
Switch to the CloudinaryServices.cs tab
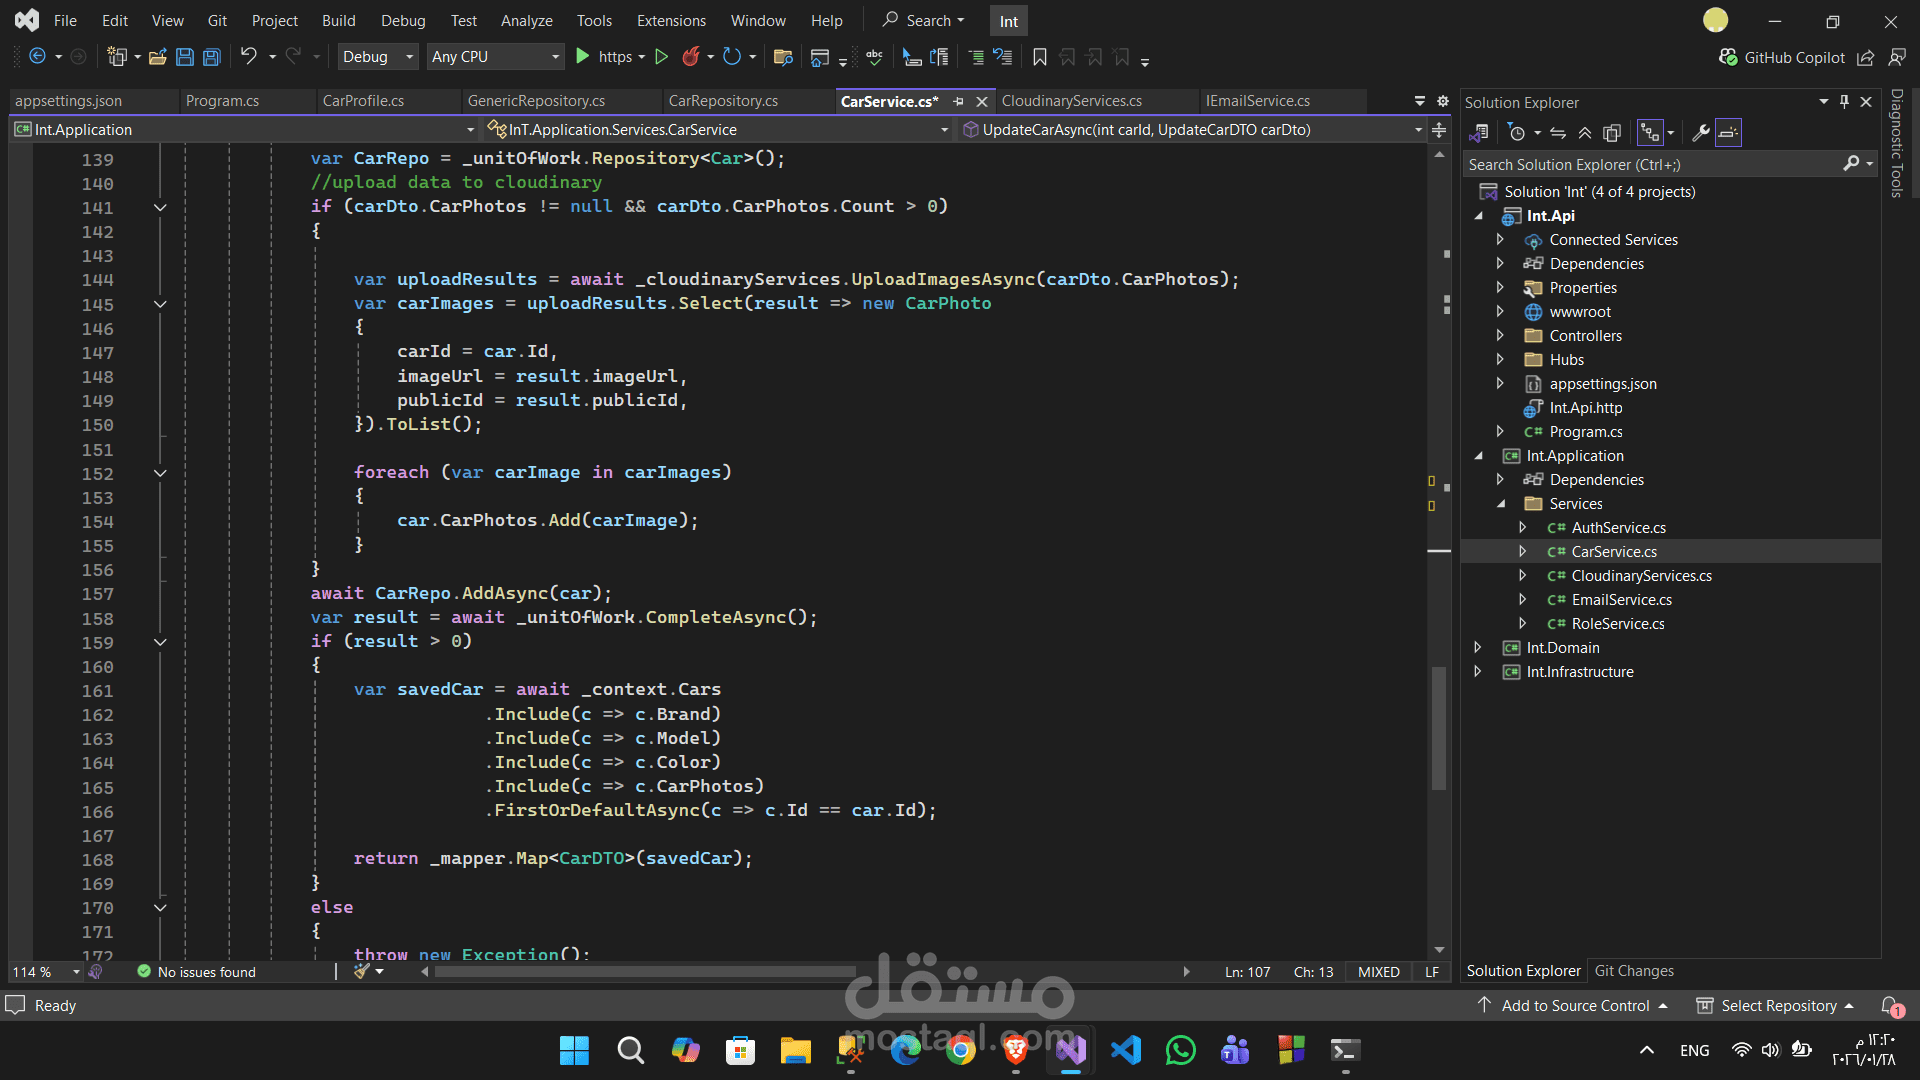(x=1071, y=101)
